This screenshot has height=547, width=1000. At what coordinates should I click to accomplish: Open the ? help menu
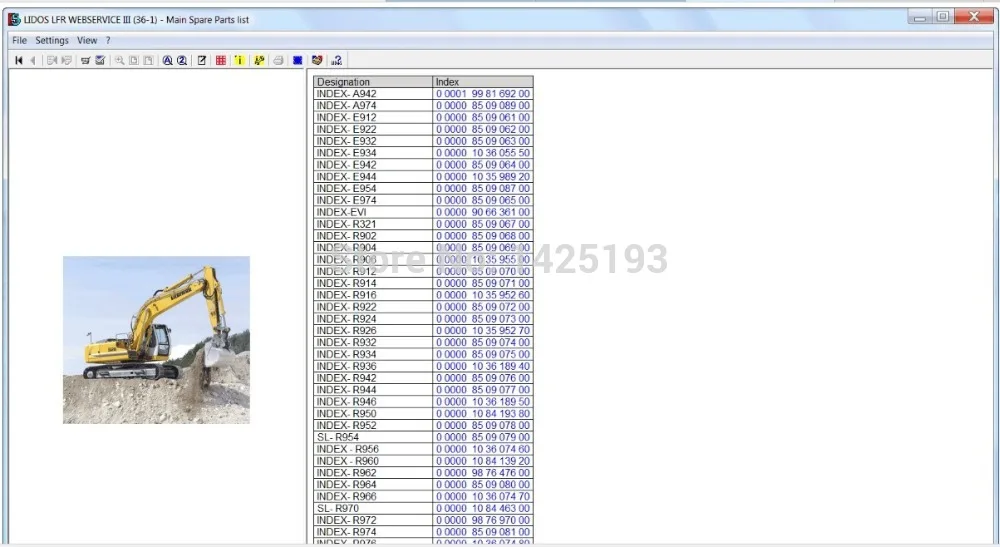[x=108, y=40]
